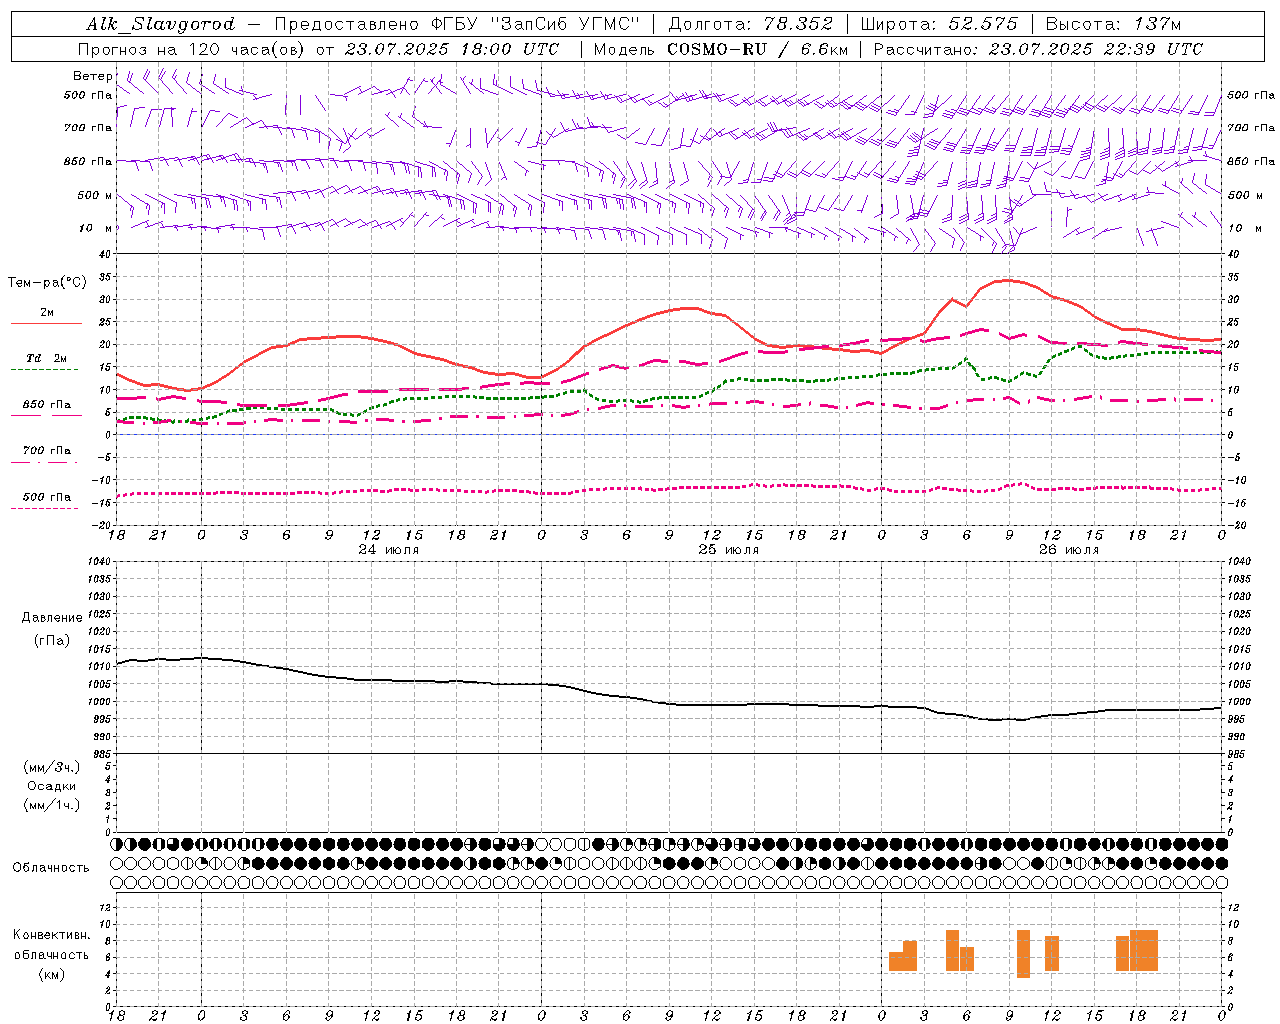Image resolution: width=1280 pixels, height=1024 pixels.
Task: Click the "Долгота: 78.352" header value
Action: click(751, 24)
